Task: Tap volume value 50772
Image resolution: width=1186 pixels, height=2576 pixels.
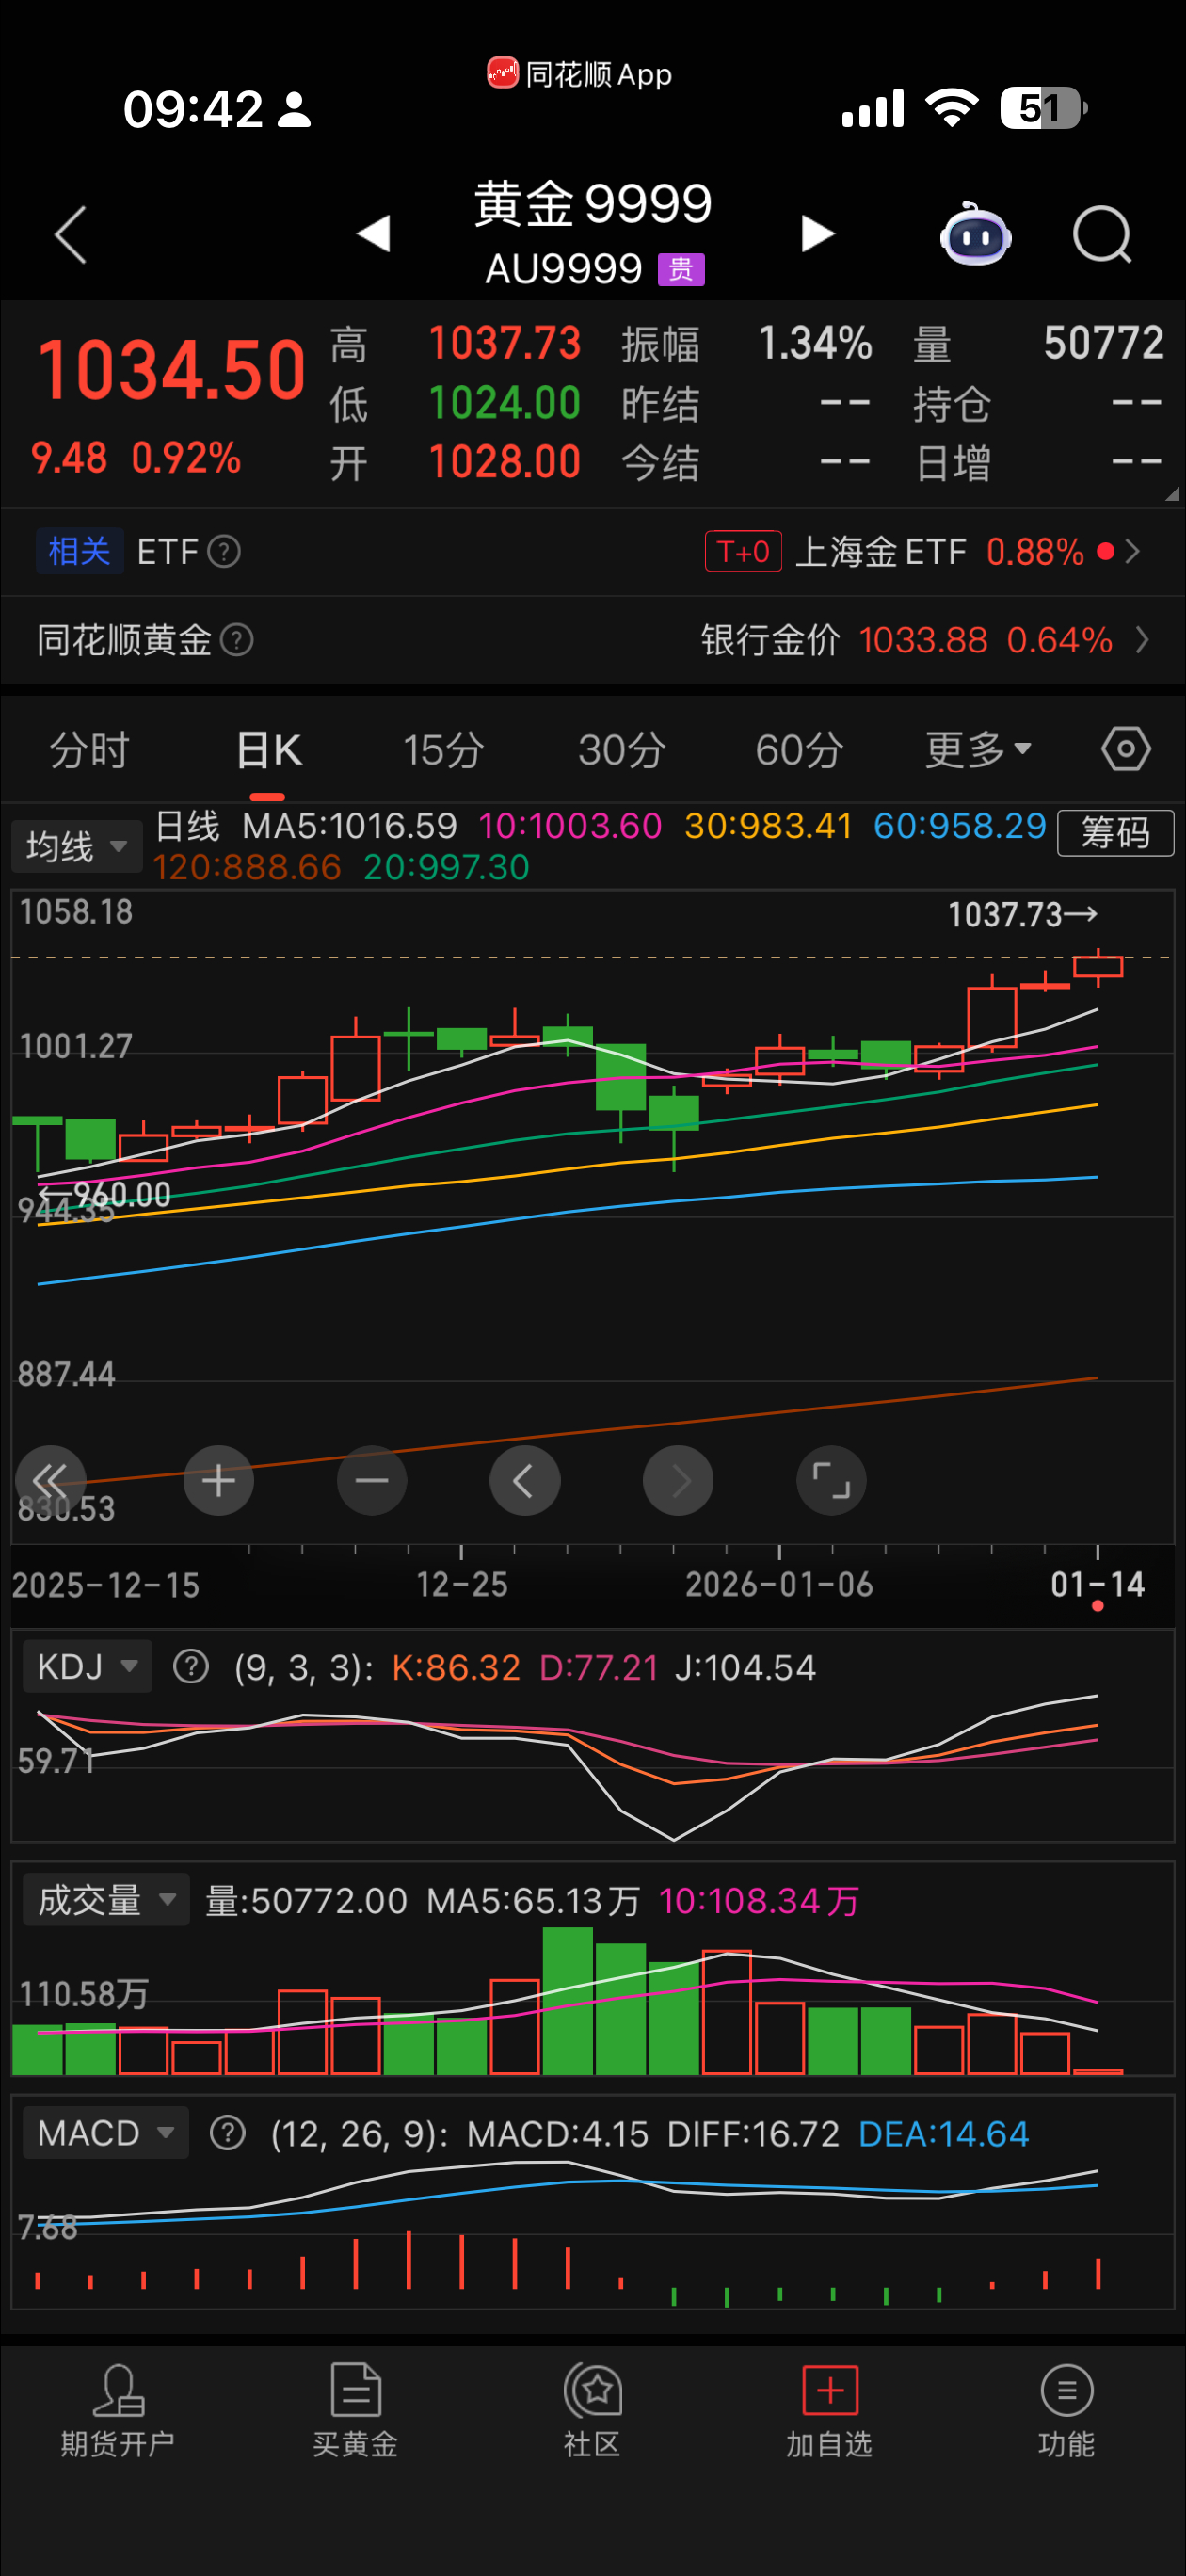Action: click(x=1104, y=343)
